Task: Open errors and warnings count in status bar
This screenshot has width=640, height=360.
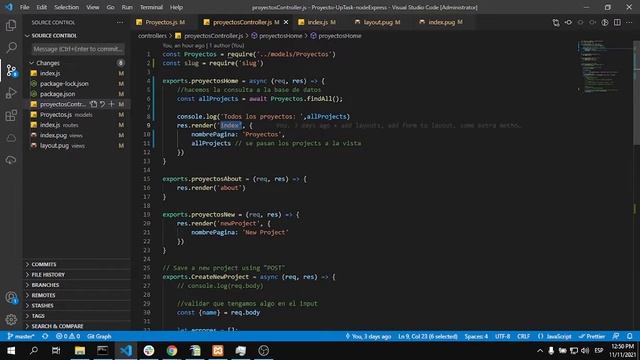Action: pyautogui.click(x=68, y=336)
